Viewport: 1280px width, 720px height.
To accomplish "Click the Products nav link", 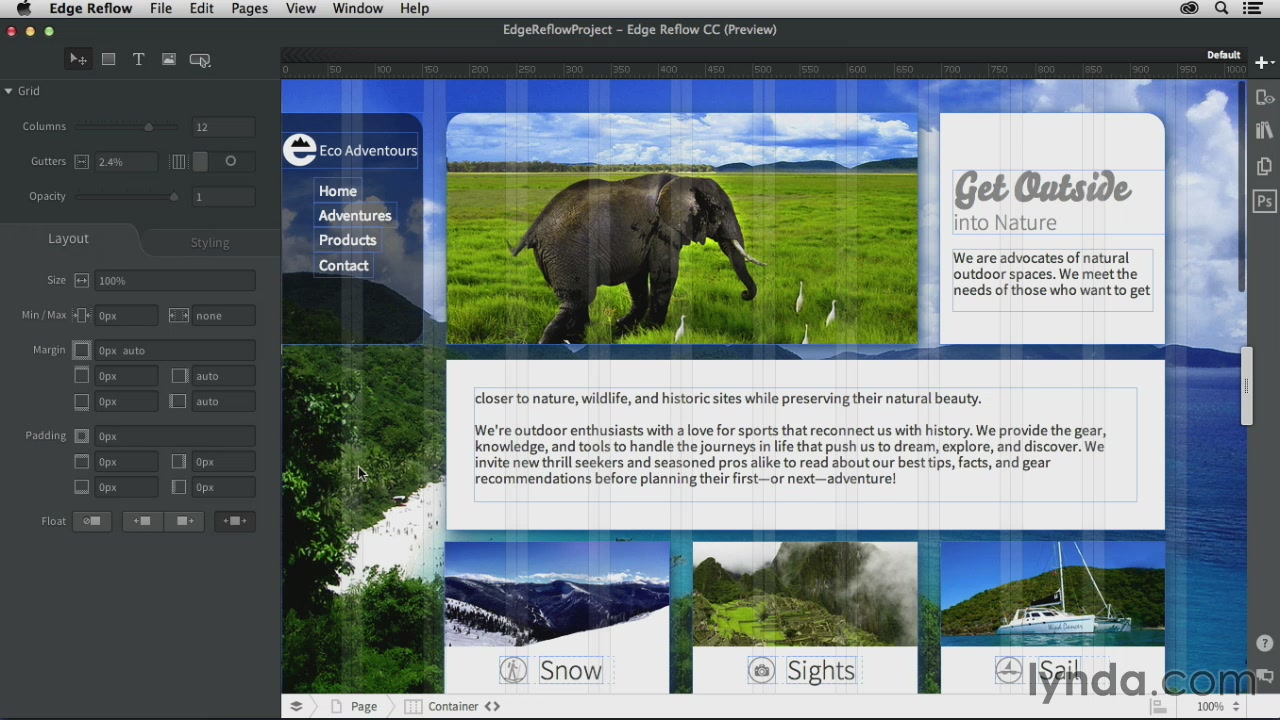I will coord(347,240).
